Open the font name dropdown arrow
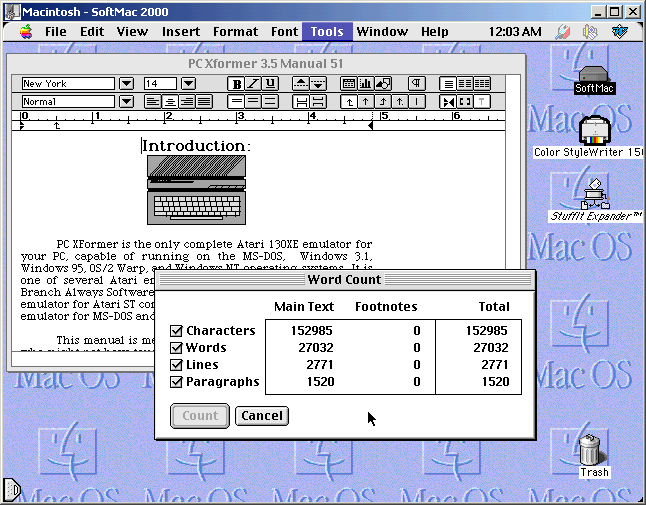This screenshot has height=505, width=646. click(126, 84)
